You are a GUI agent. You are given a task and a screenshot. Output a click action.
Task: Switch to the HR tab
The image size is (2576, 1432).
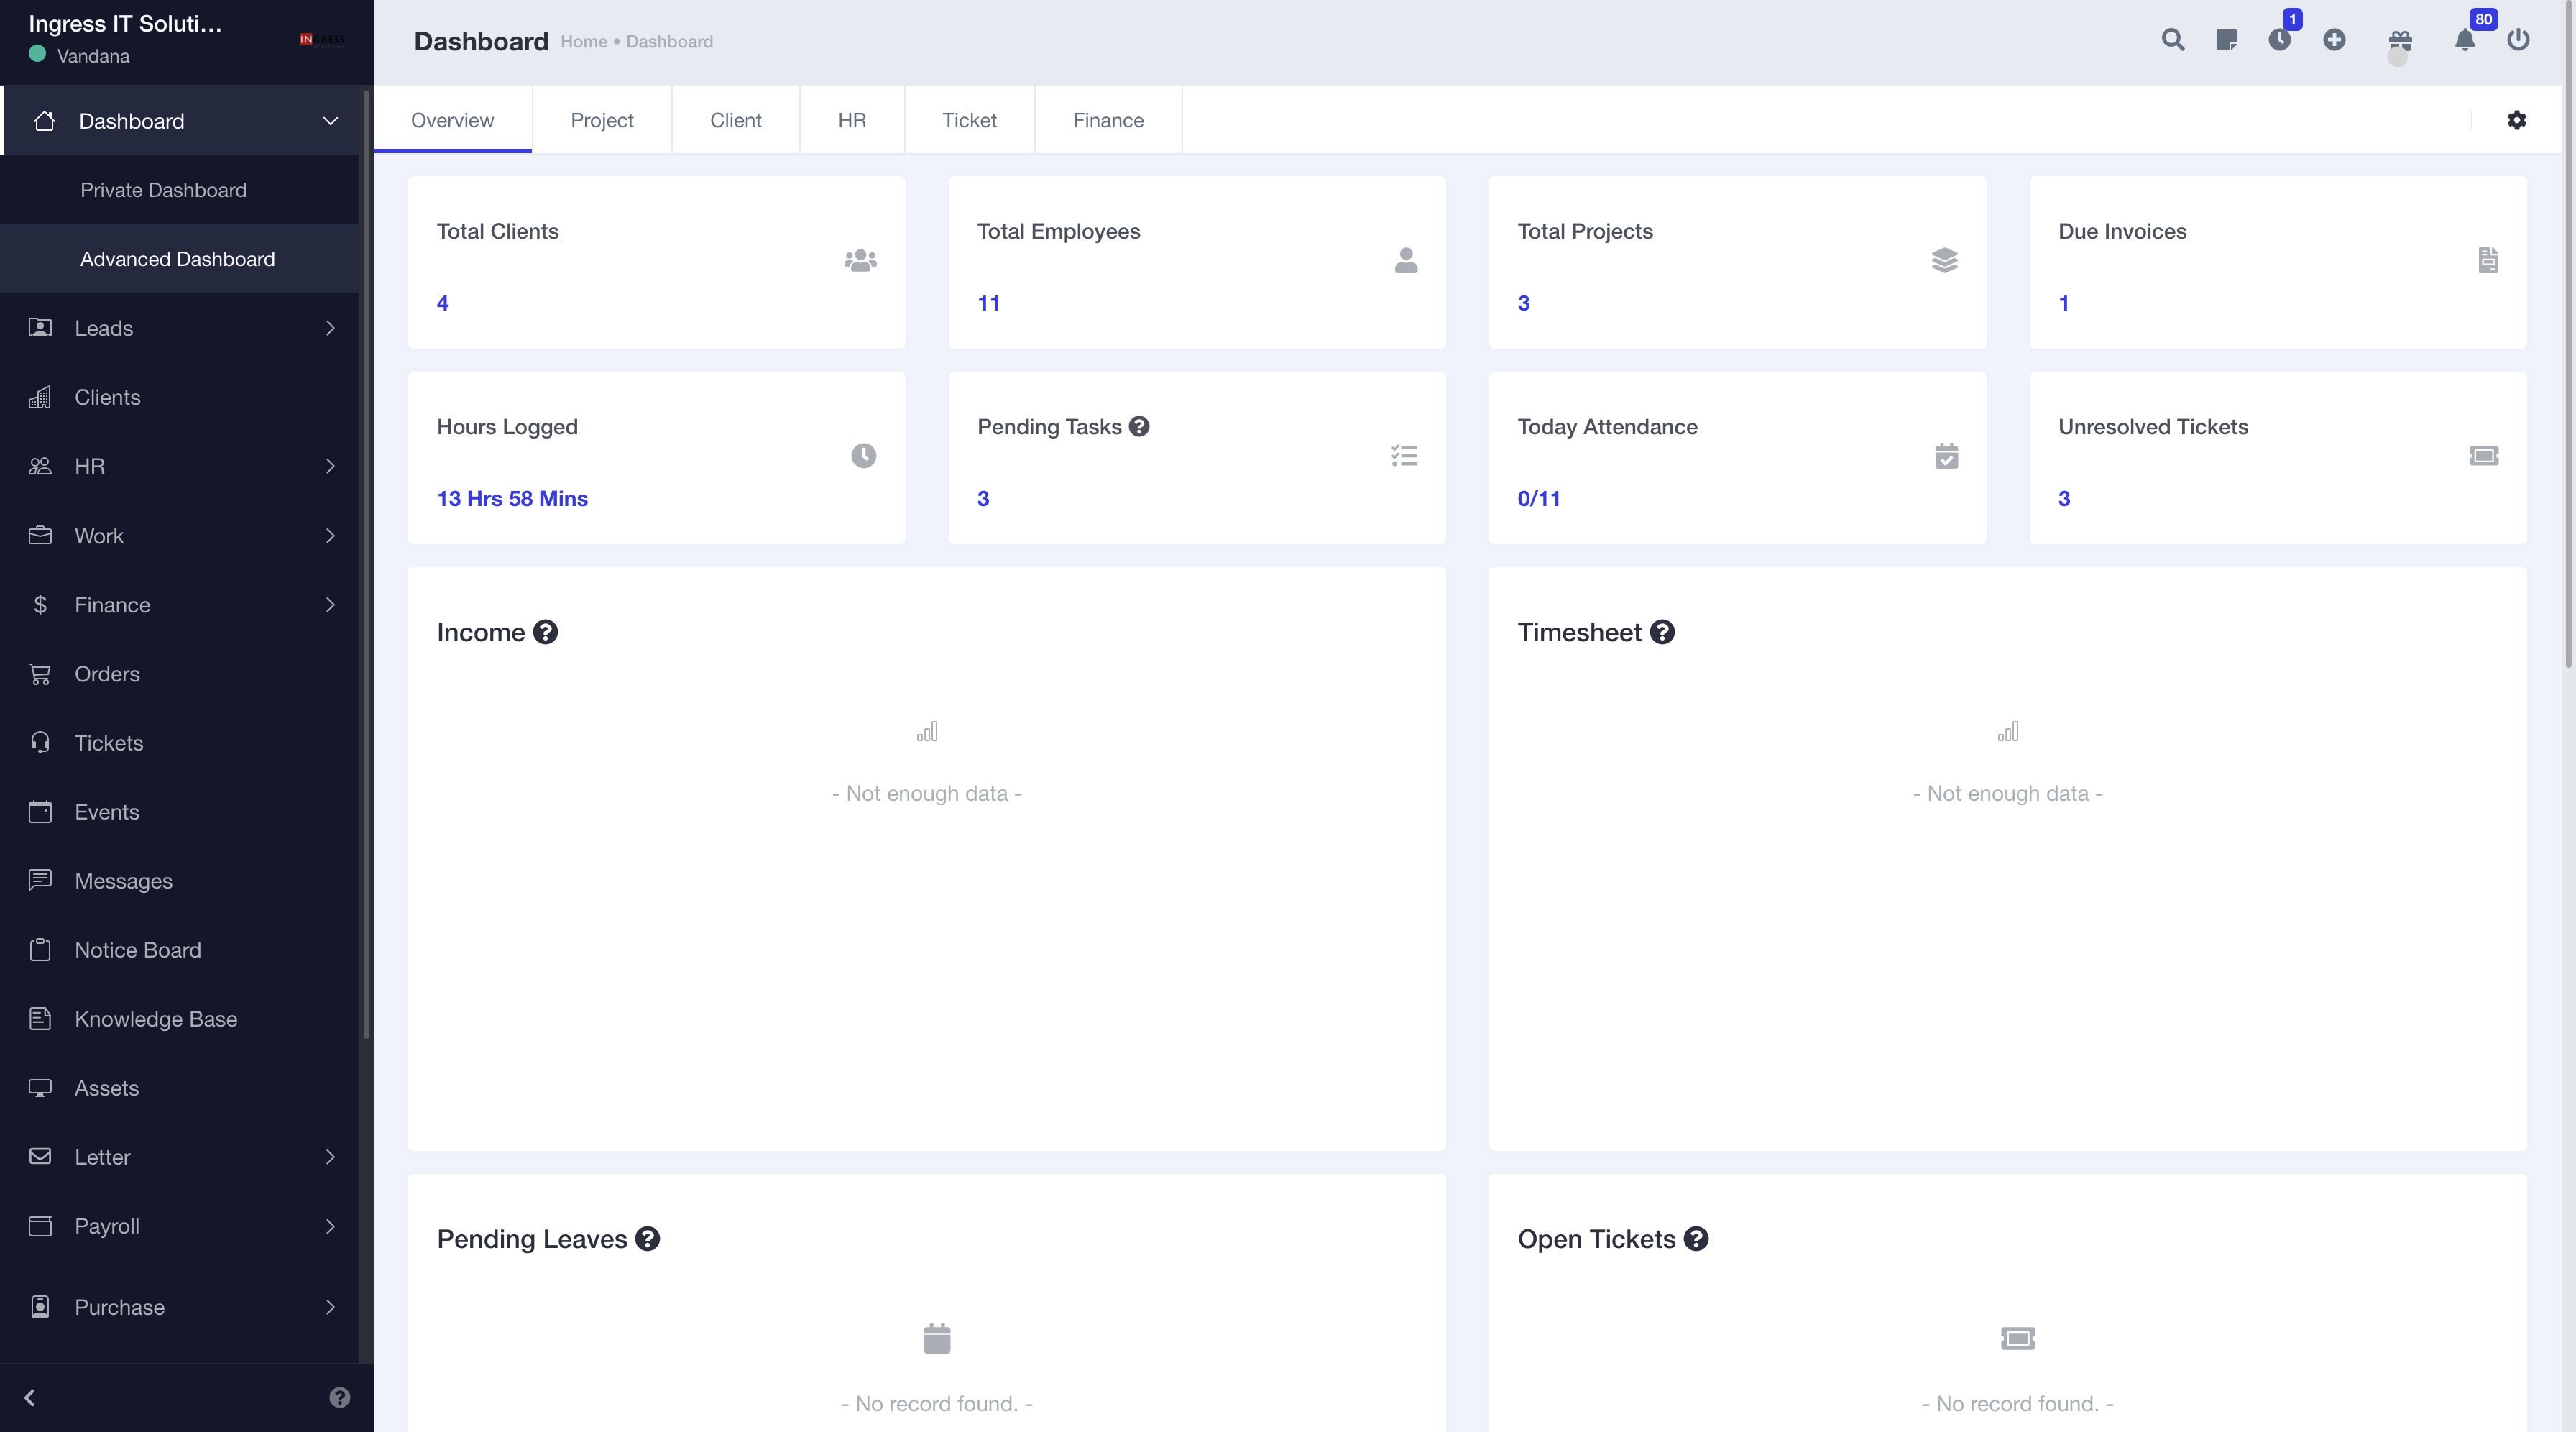pyautogui.click(x=852, y=120)
